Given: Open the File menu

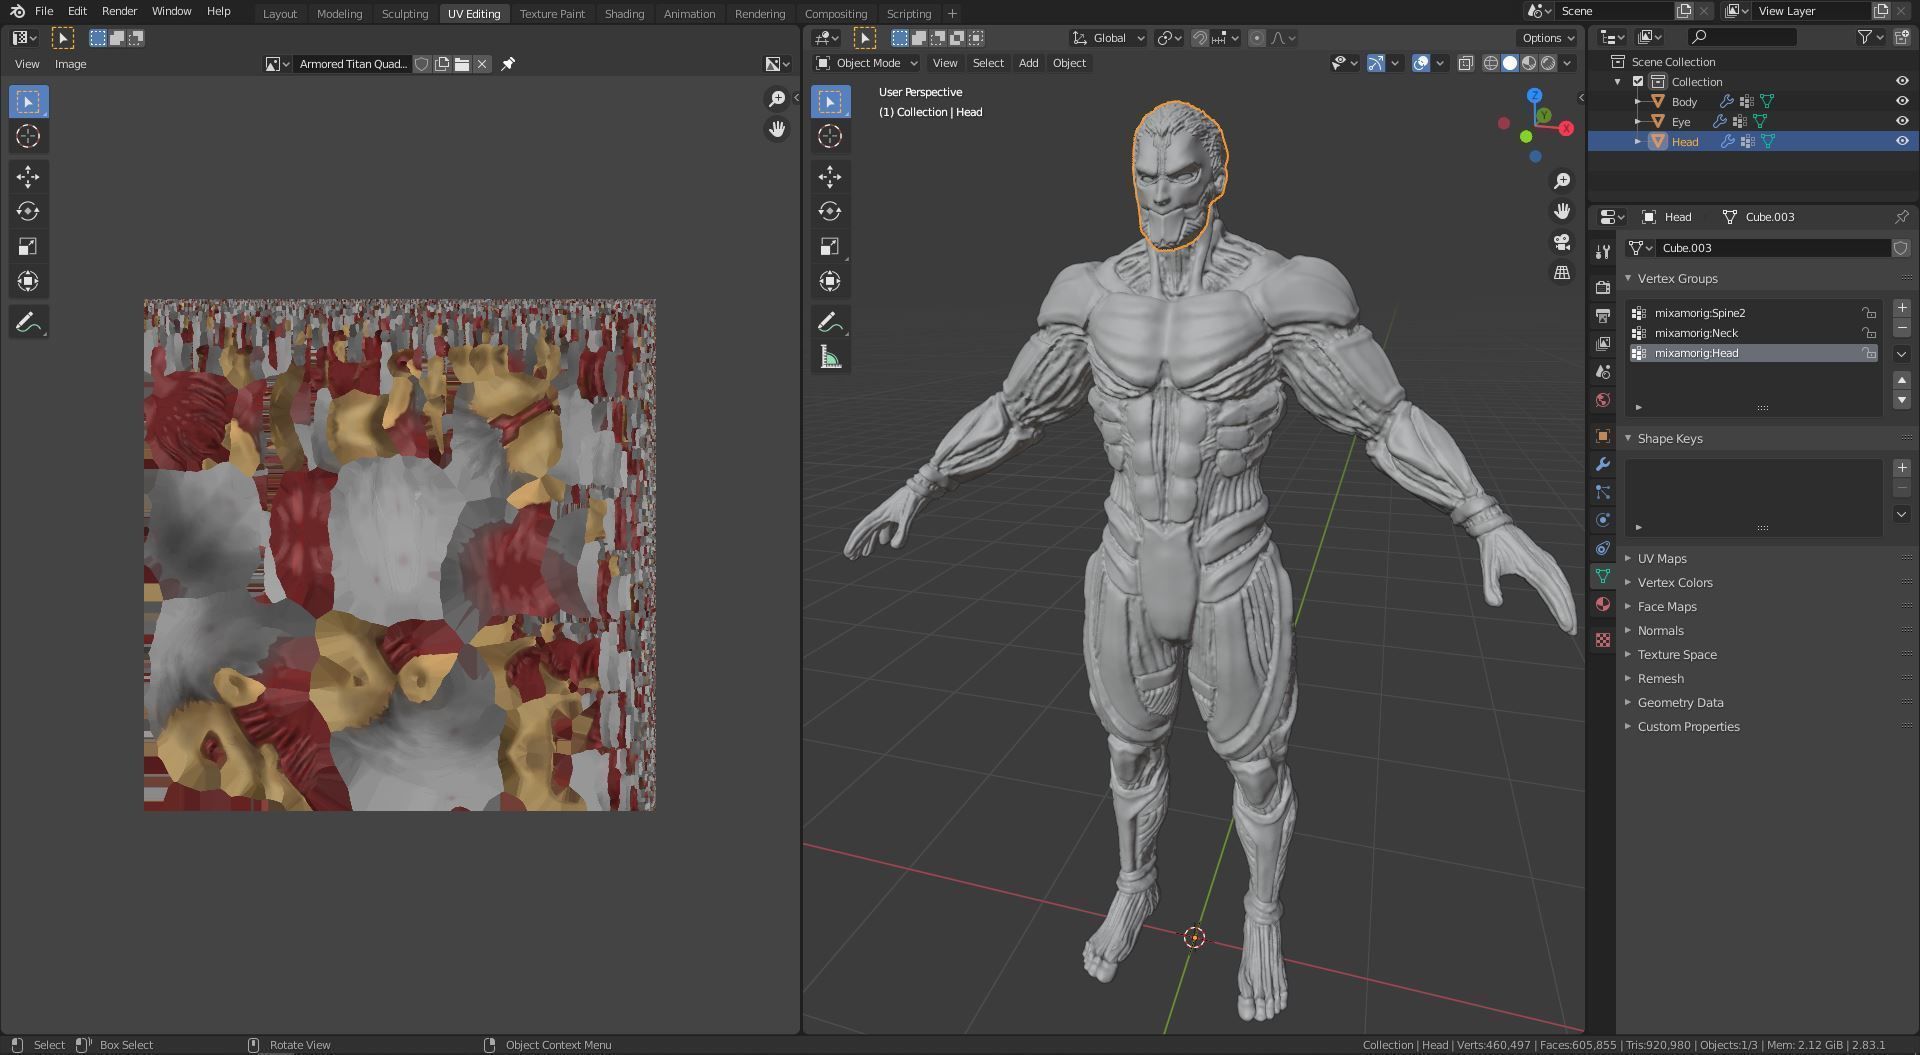Looking at the screenshot, I should click(x=44, y=11).
